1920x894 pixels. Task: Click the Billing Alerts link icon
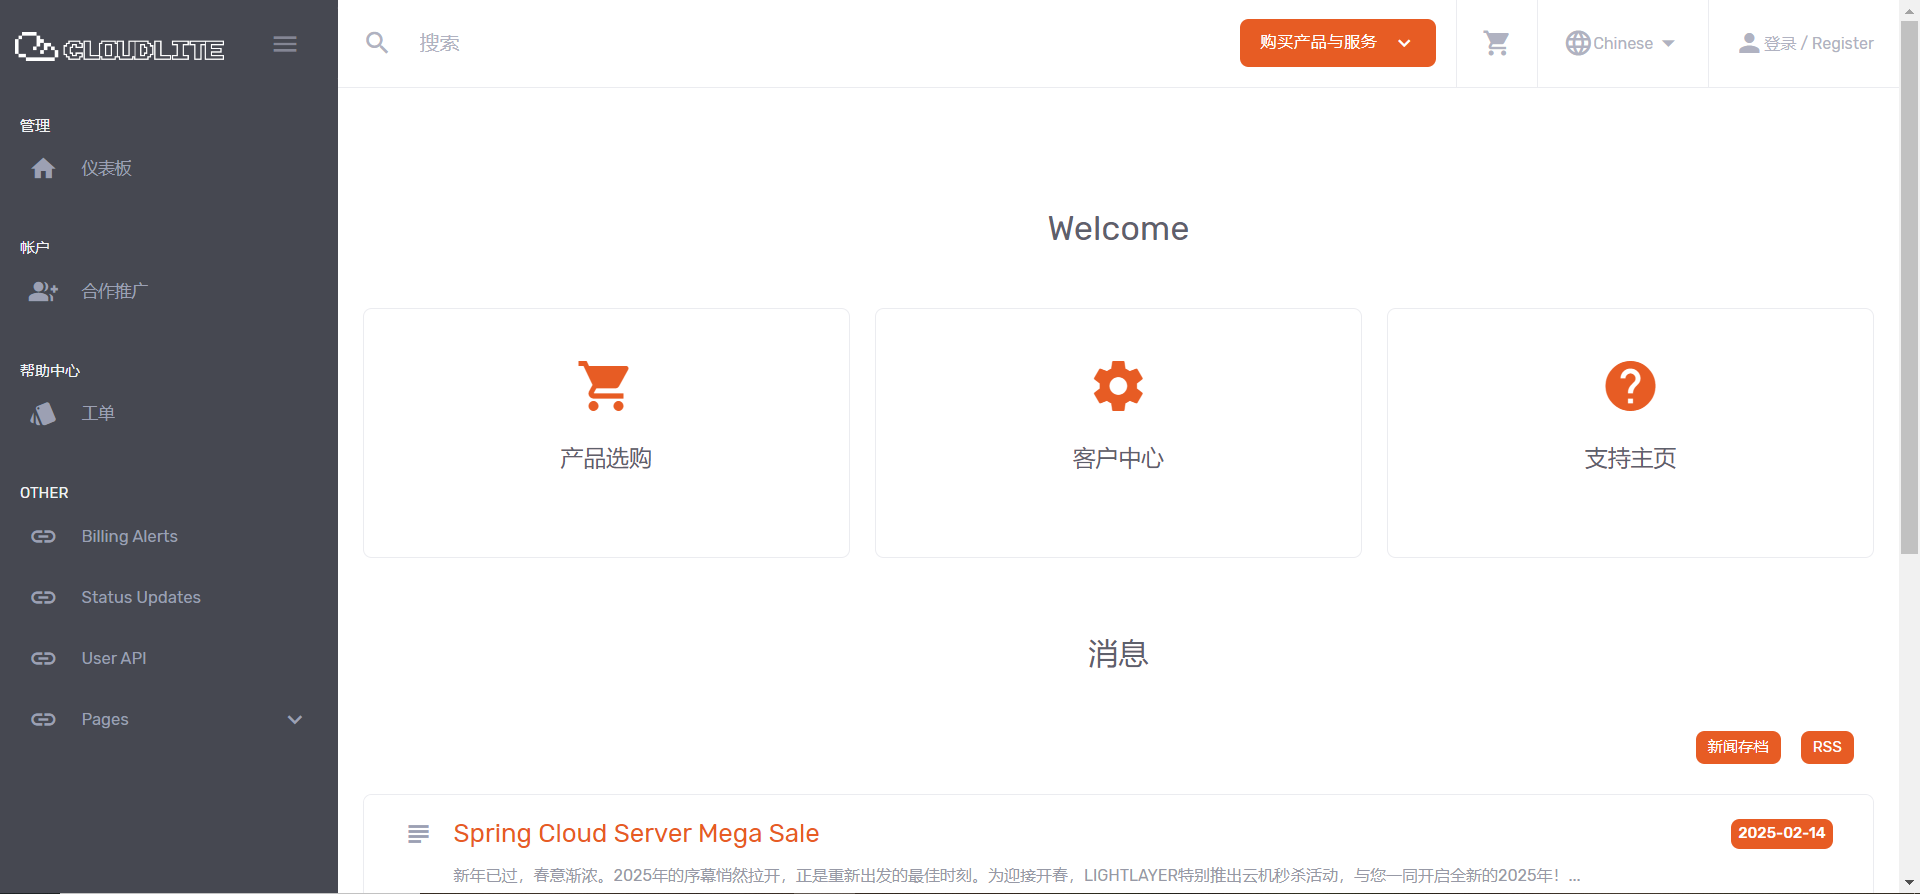pyautogui.click(x=43, y=537)
